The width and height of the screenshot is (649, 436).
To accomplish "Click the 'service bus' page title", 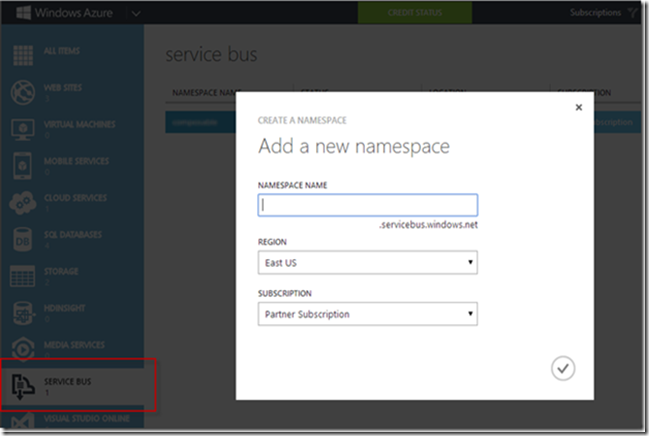I will [212, 55].
